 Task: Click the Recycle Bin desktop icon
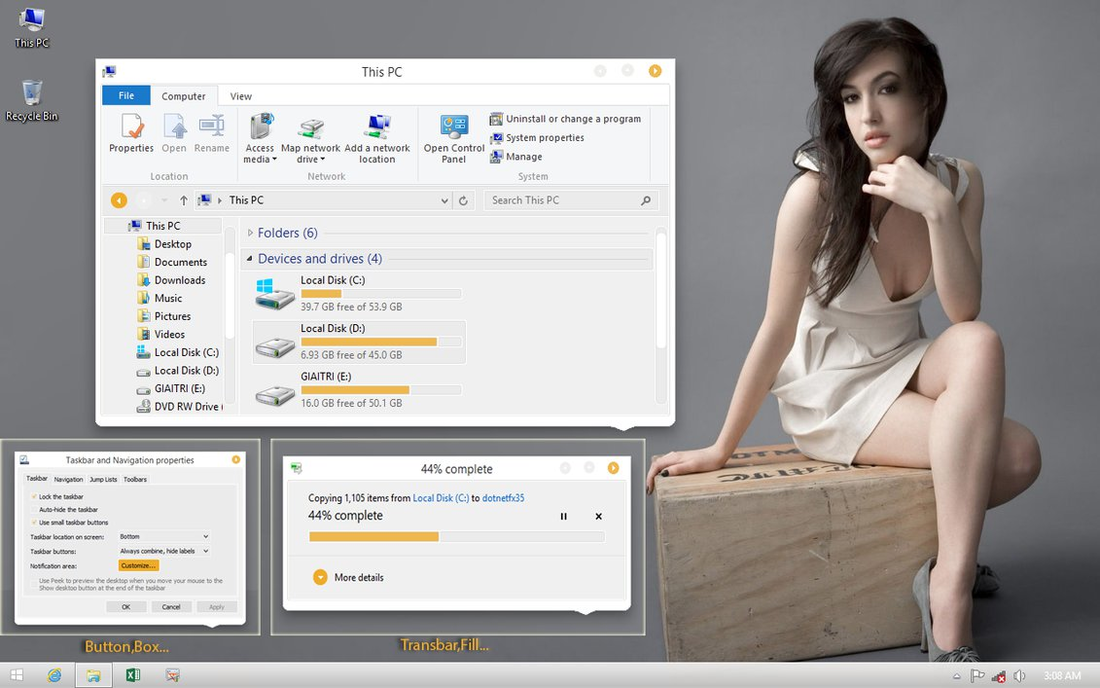tap(32, 100)
